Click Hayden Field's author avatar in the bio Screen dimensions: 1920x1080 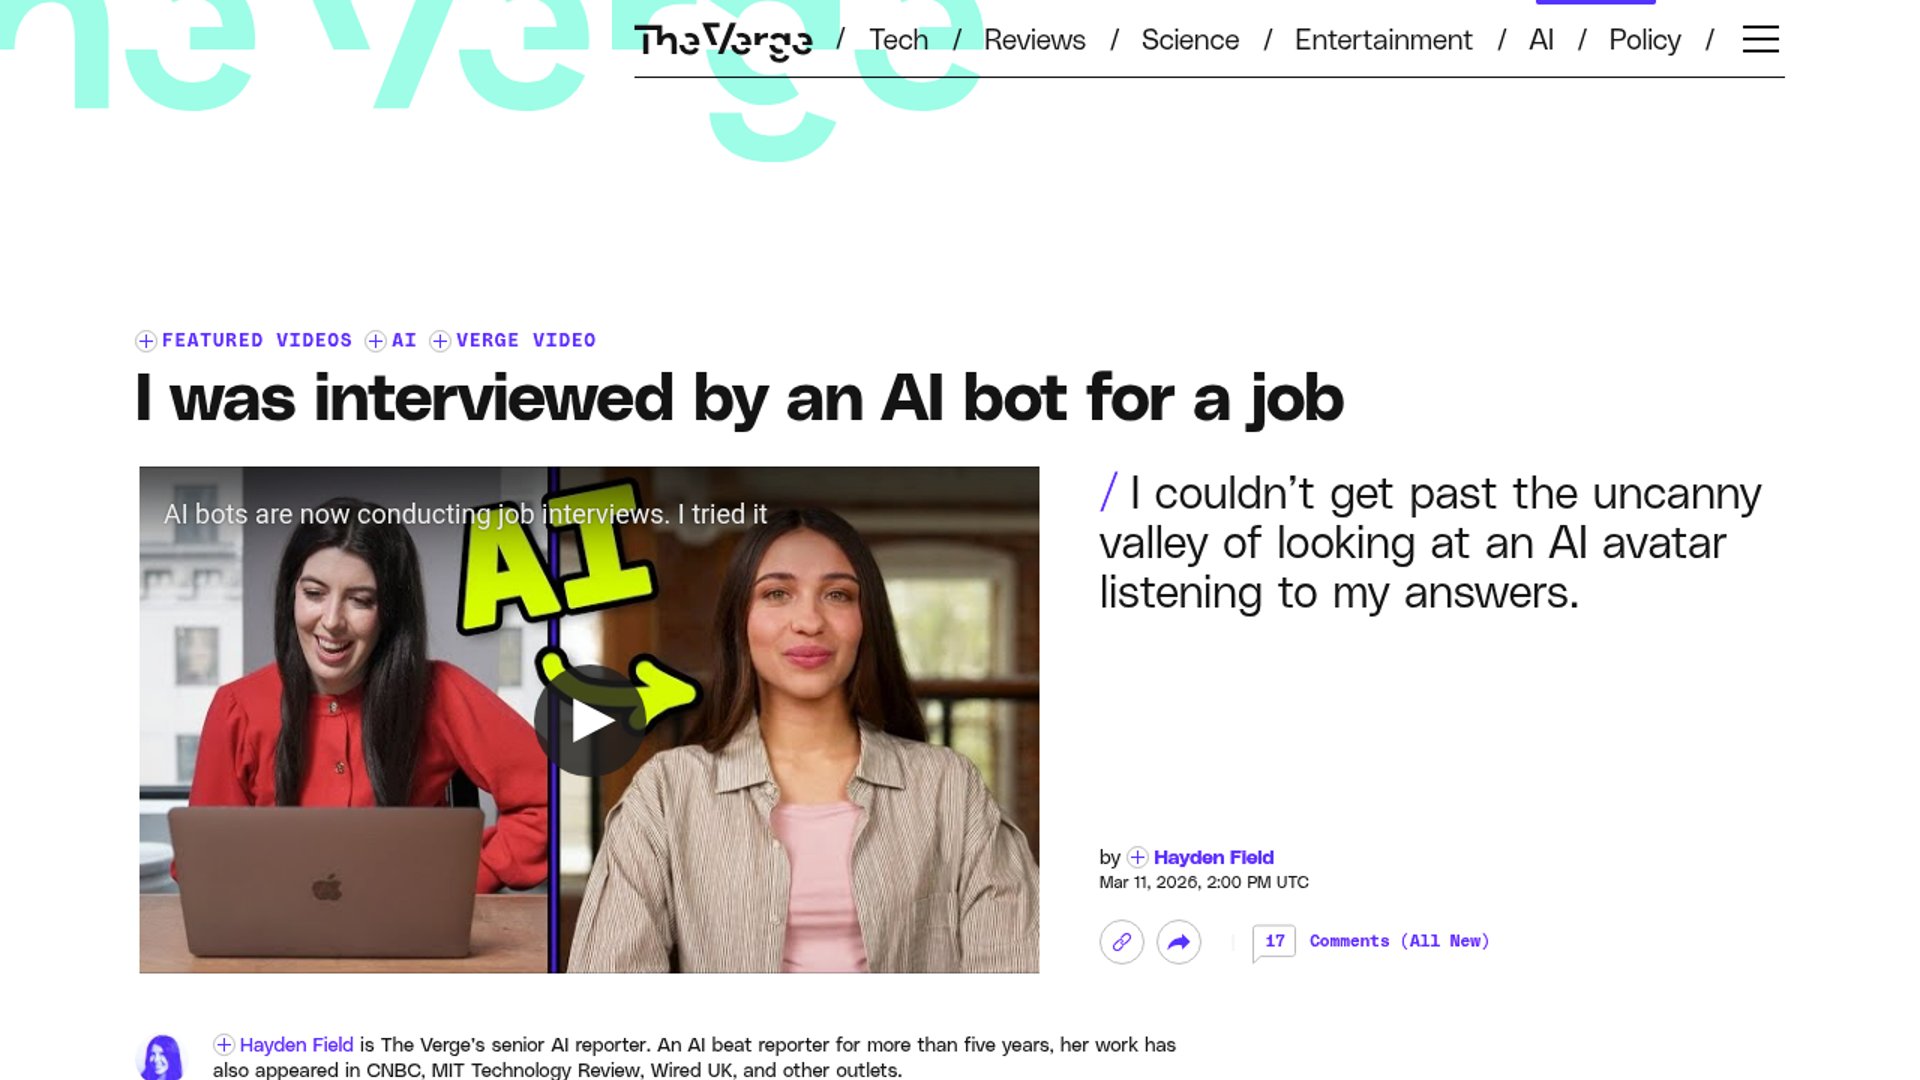(161, 1057)
